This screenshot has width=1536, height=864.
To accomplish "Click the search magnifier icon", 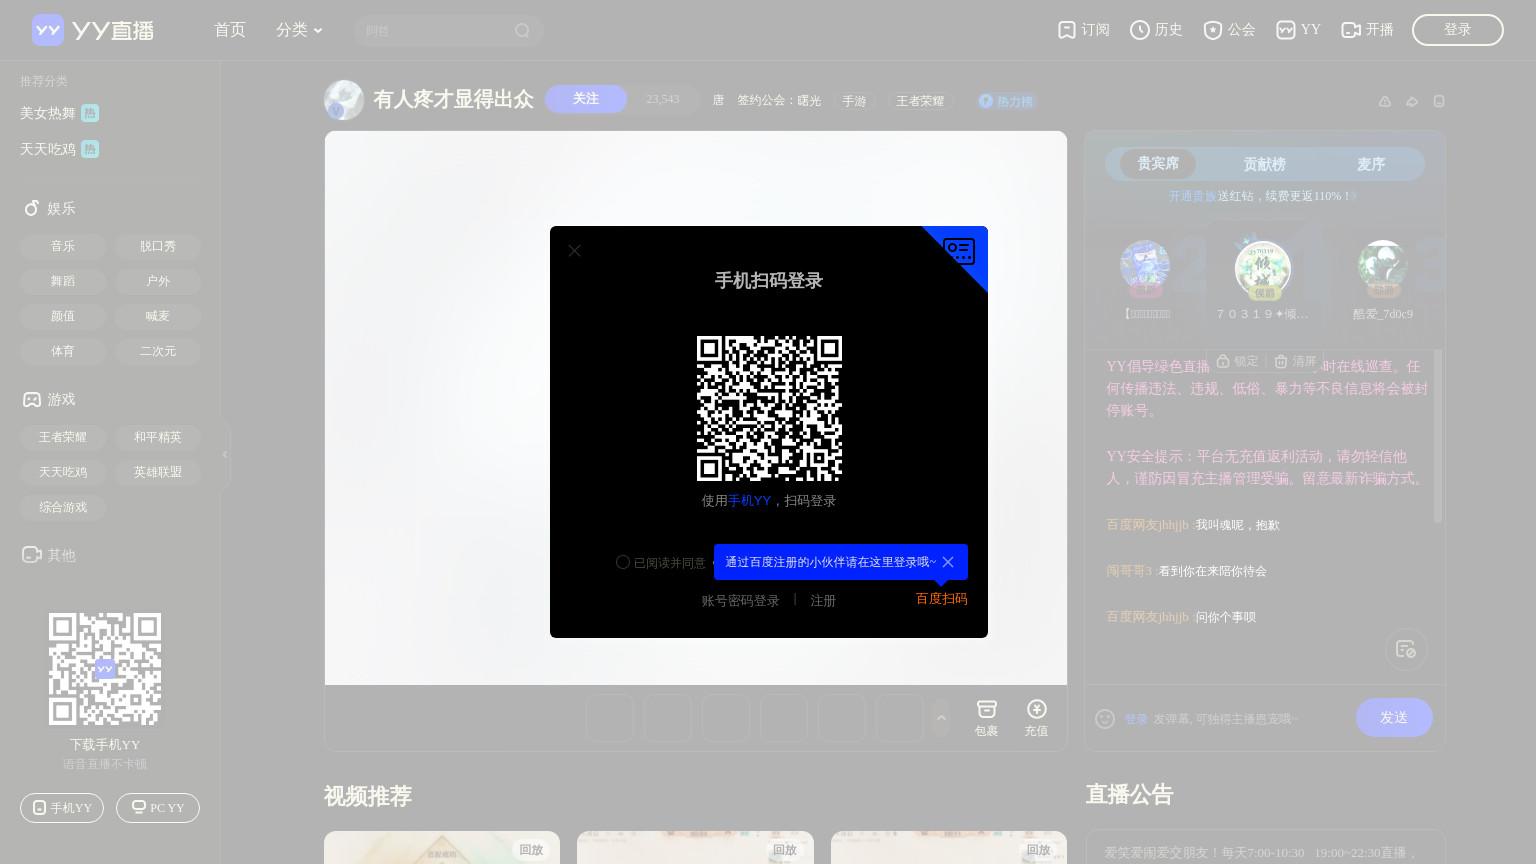I will 522,31.
